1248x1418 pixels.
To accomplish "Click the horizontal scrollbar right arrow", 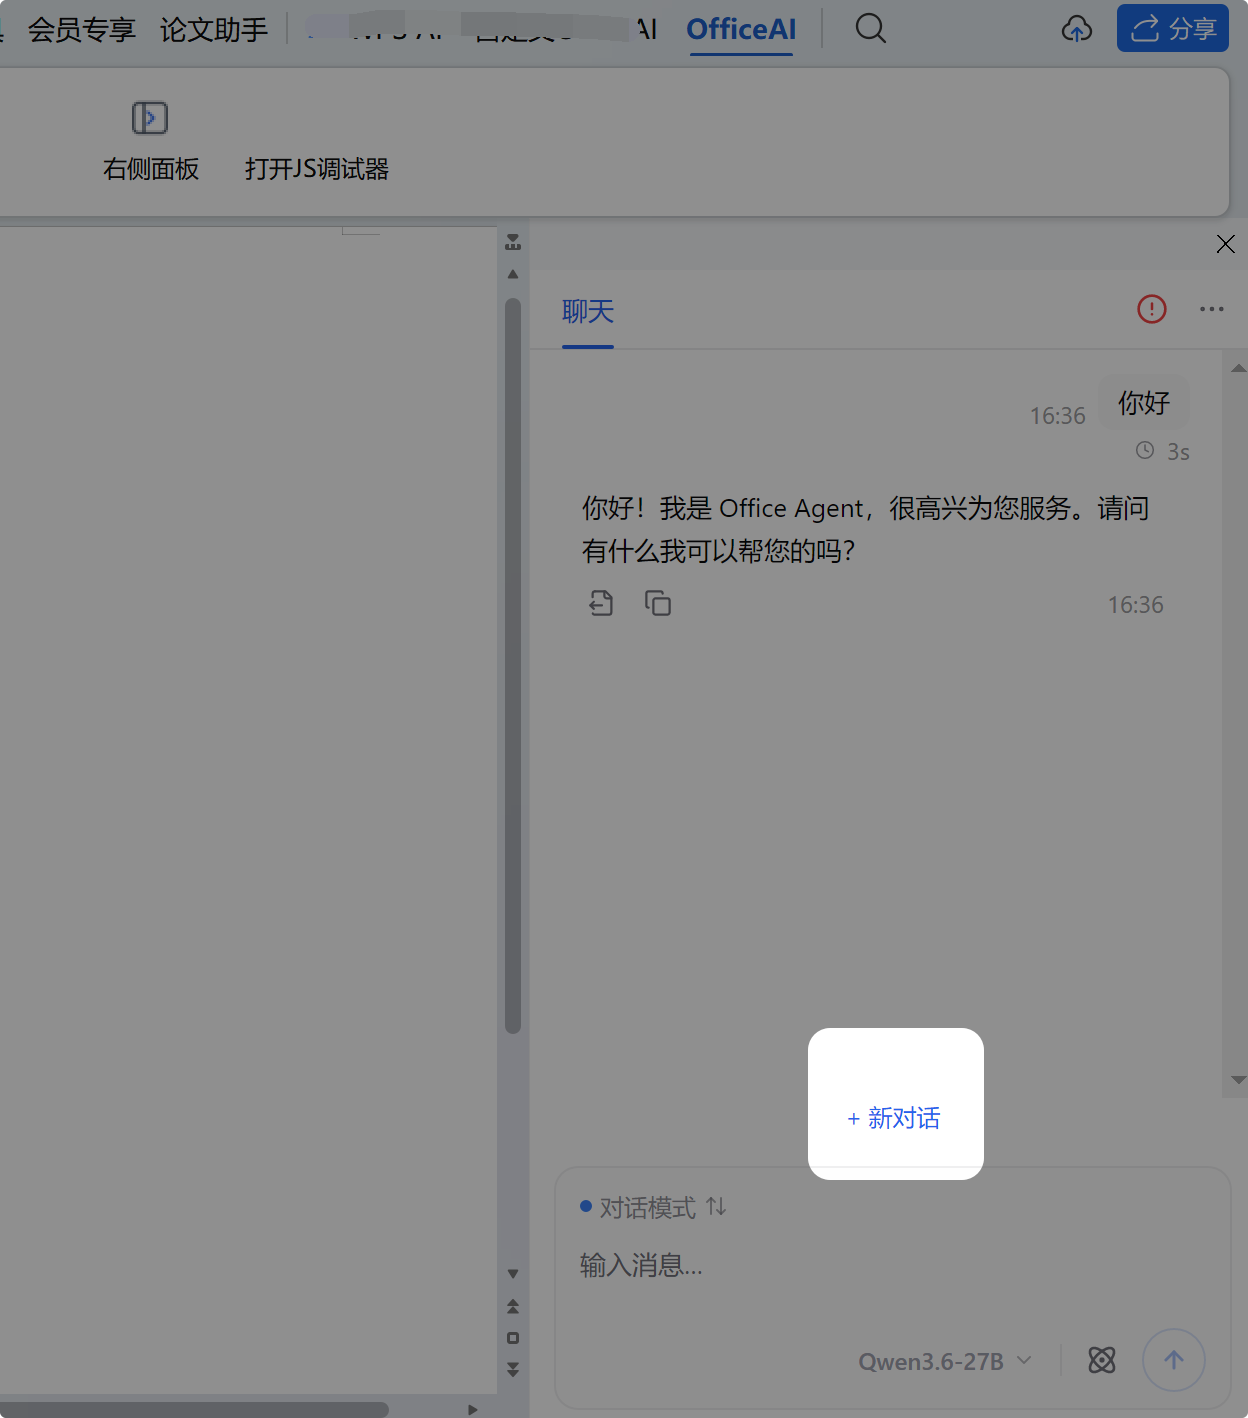I will 473,1409.
